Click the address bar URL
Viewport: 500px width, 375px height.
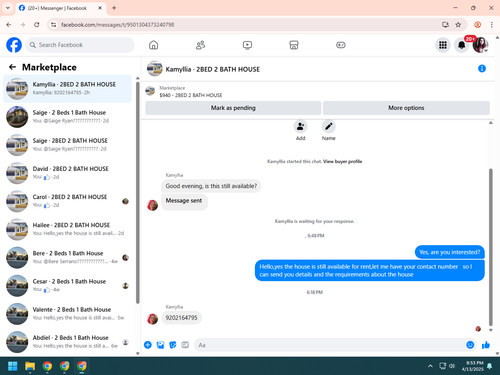pos(117,25)
